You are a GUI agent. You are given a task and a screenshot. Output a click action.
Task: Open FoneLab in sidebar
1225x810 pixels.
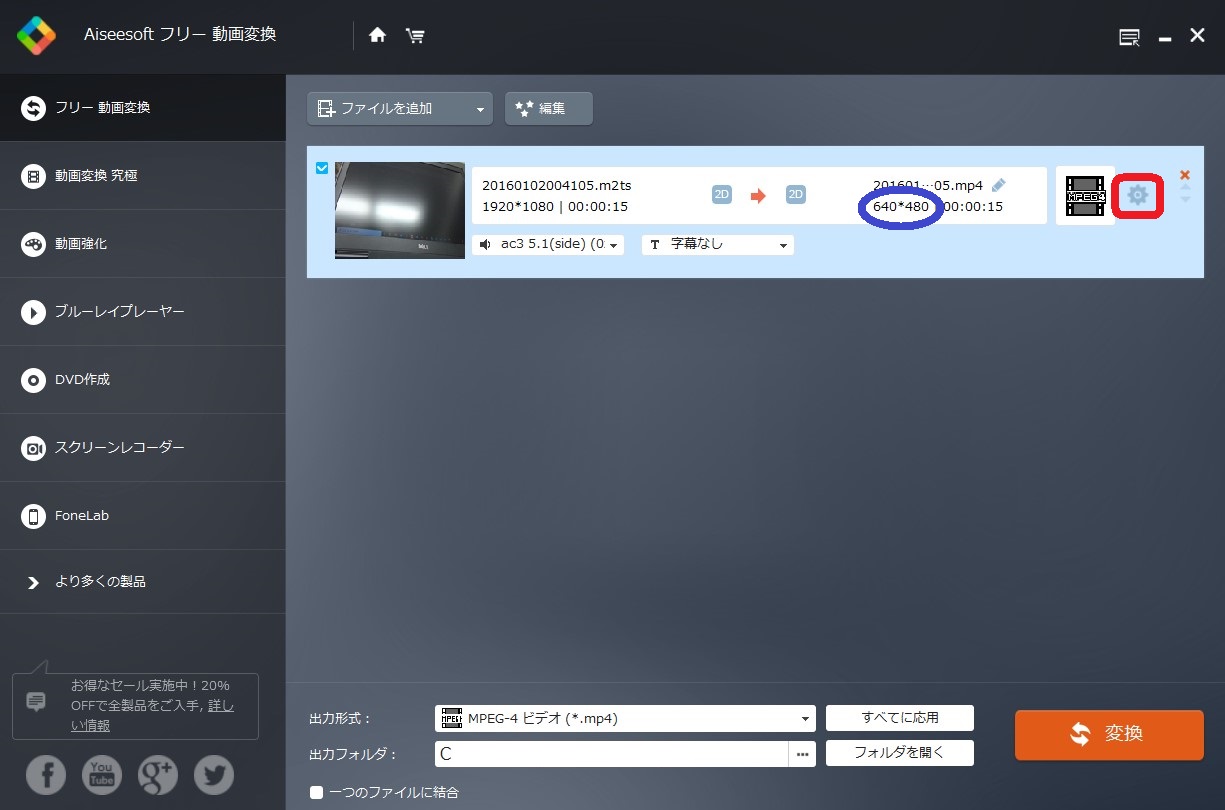click(143, 516)
